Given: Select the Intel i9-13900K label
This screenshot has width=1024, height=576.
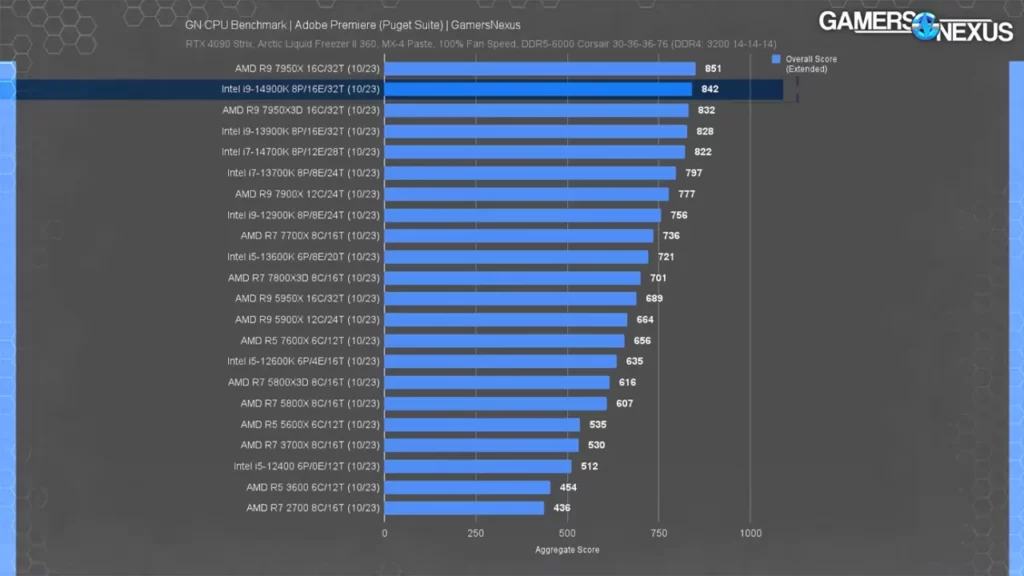Looking at the screenshot, I should point(300,131).
